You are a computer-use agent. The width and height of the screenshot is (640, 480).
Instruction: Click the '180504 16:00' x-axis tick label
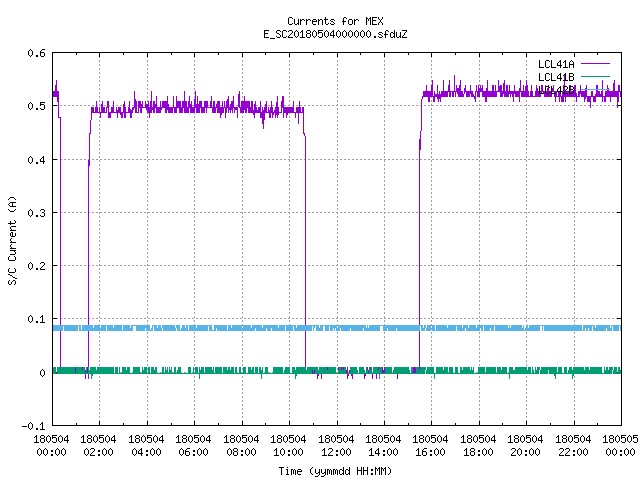point(431,446)
